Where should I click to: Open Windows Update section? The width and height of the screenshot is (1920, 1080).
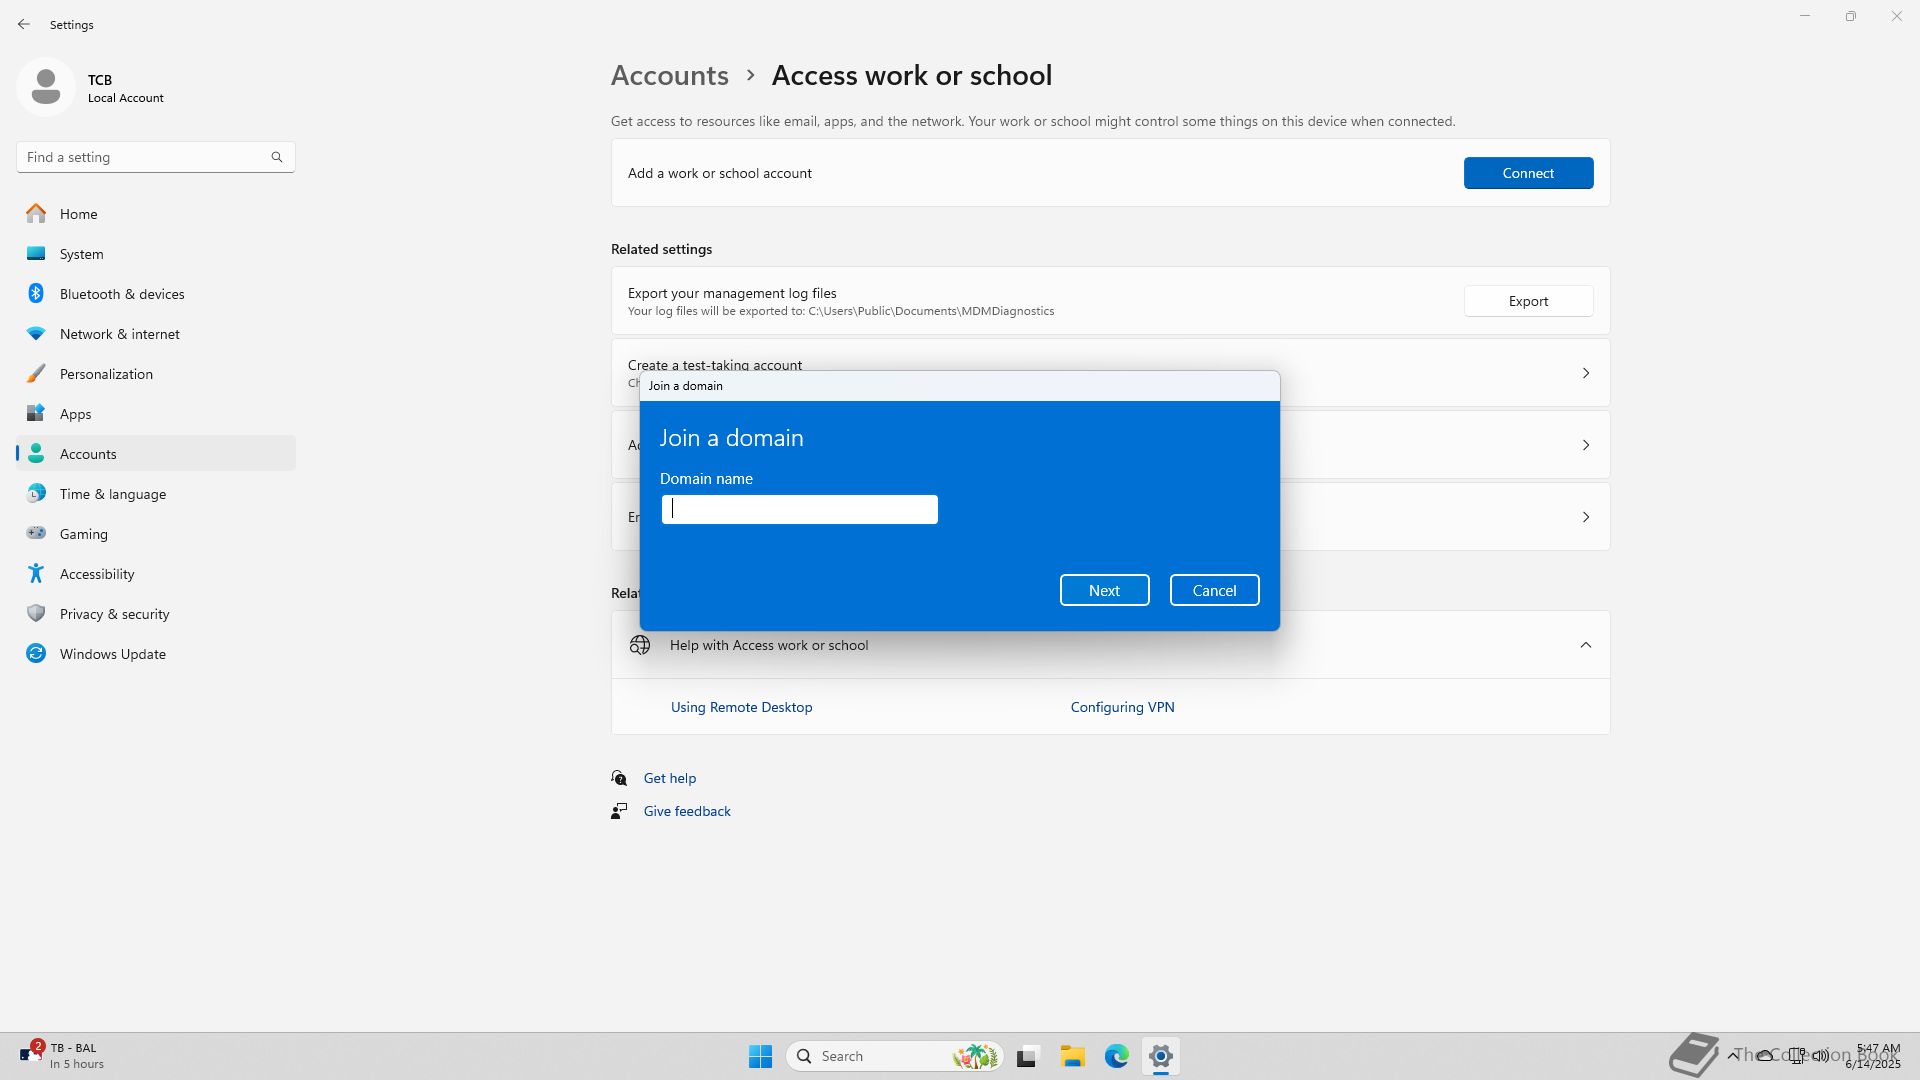point(112,654)
